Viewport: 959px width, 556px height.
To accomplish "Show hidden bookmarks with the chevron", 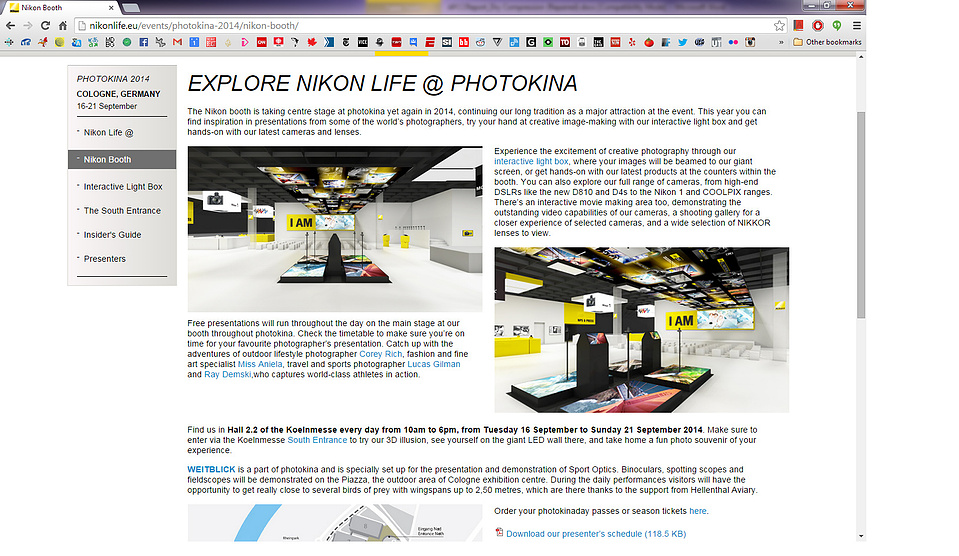I will (x=781, y=42).
